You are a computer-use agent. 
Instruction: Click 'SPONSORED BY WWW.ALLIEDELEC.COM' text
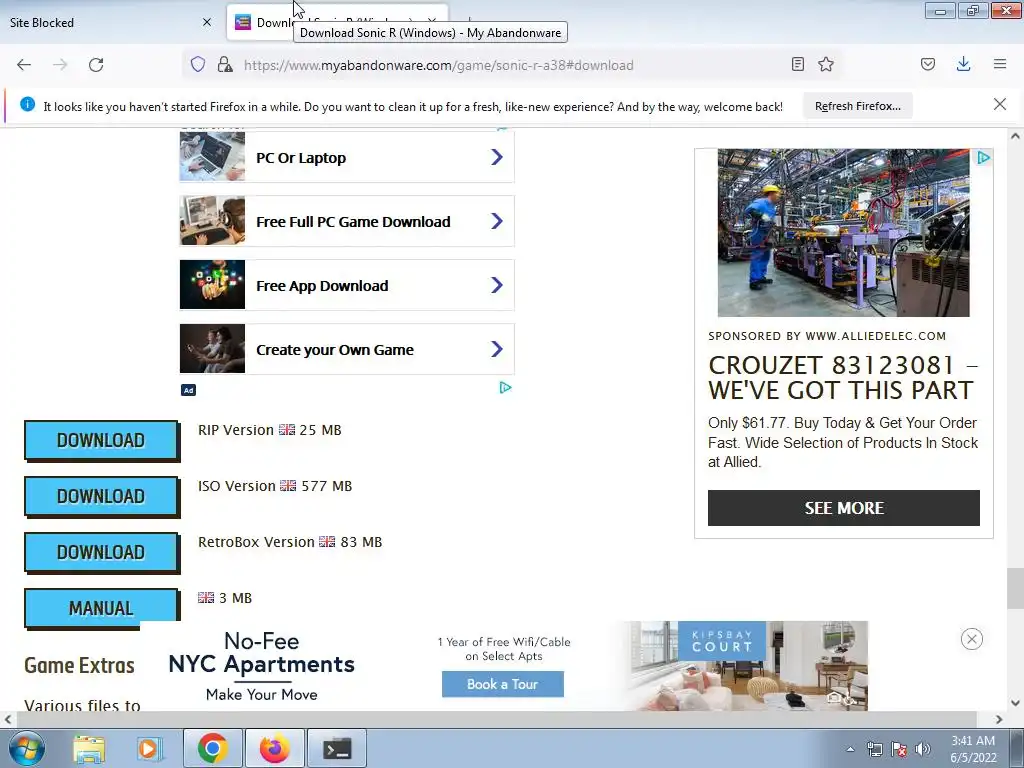click(x=827, y=336)
